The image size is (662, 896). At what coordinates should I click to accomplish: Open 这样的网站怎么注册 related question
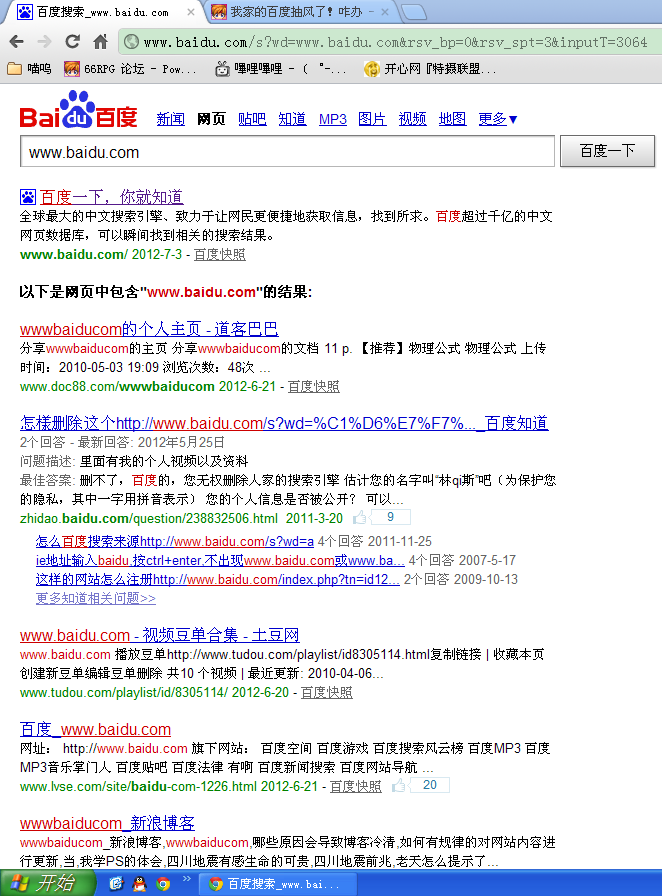[217, 579]
